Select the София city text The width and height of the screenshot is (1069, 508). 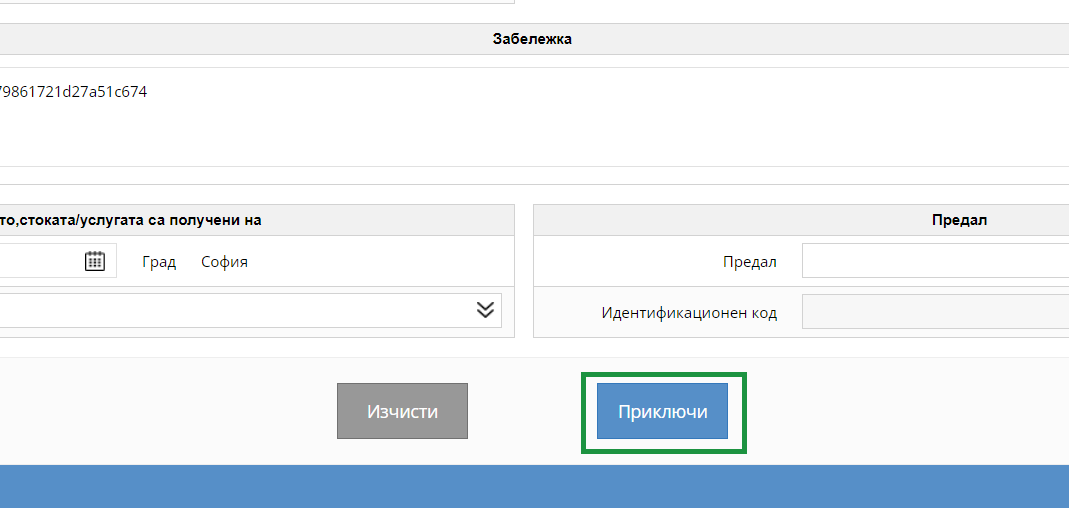[224, 262]
